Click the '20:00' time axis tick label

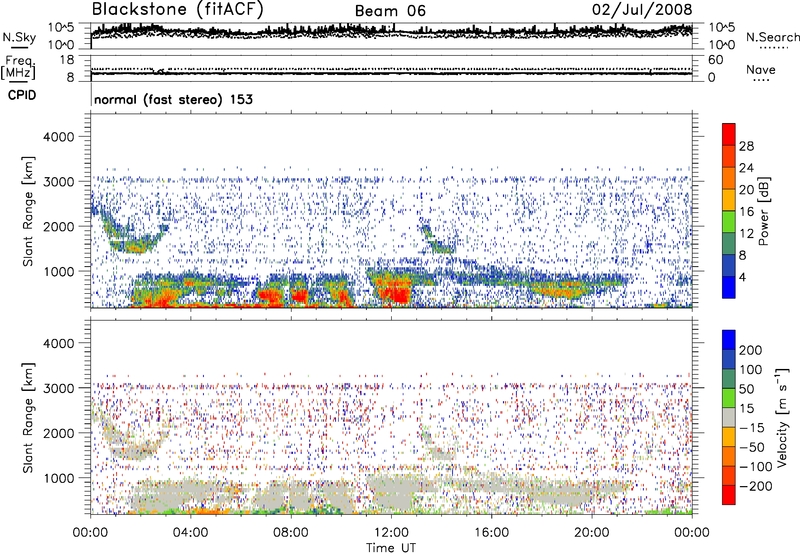coord(592,533)
